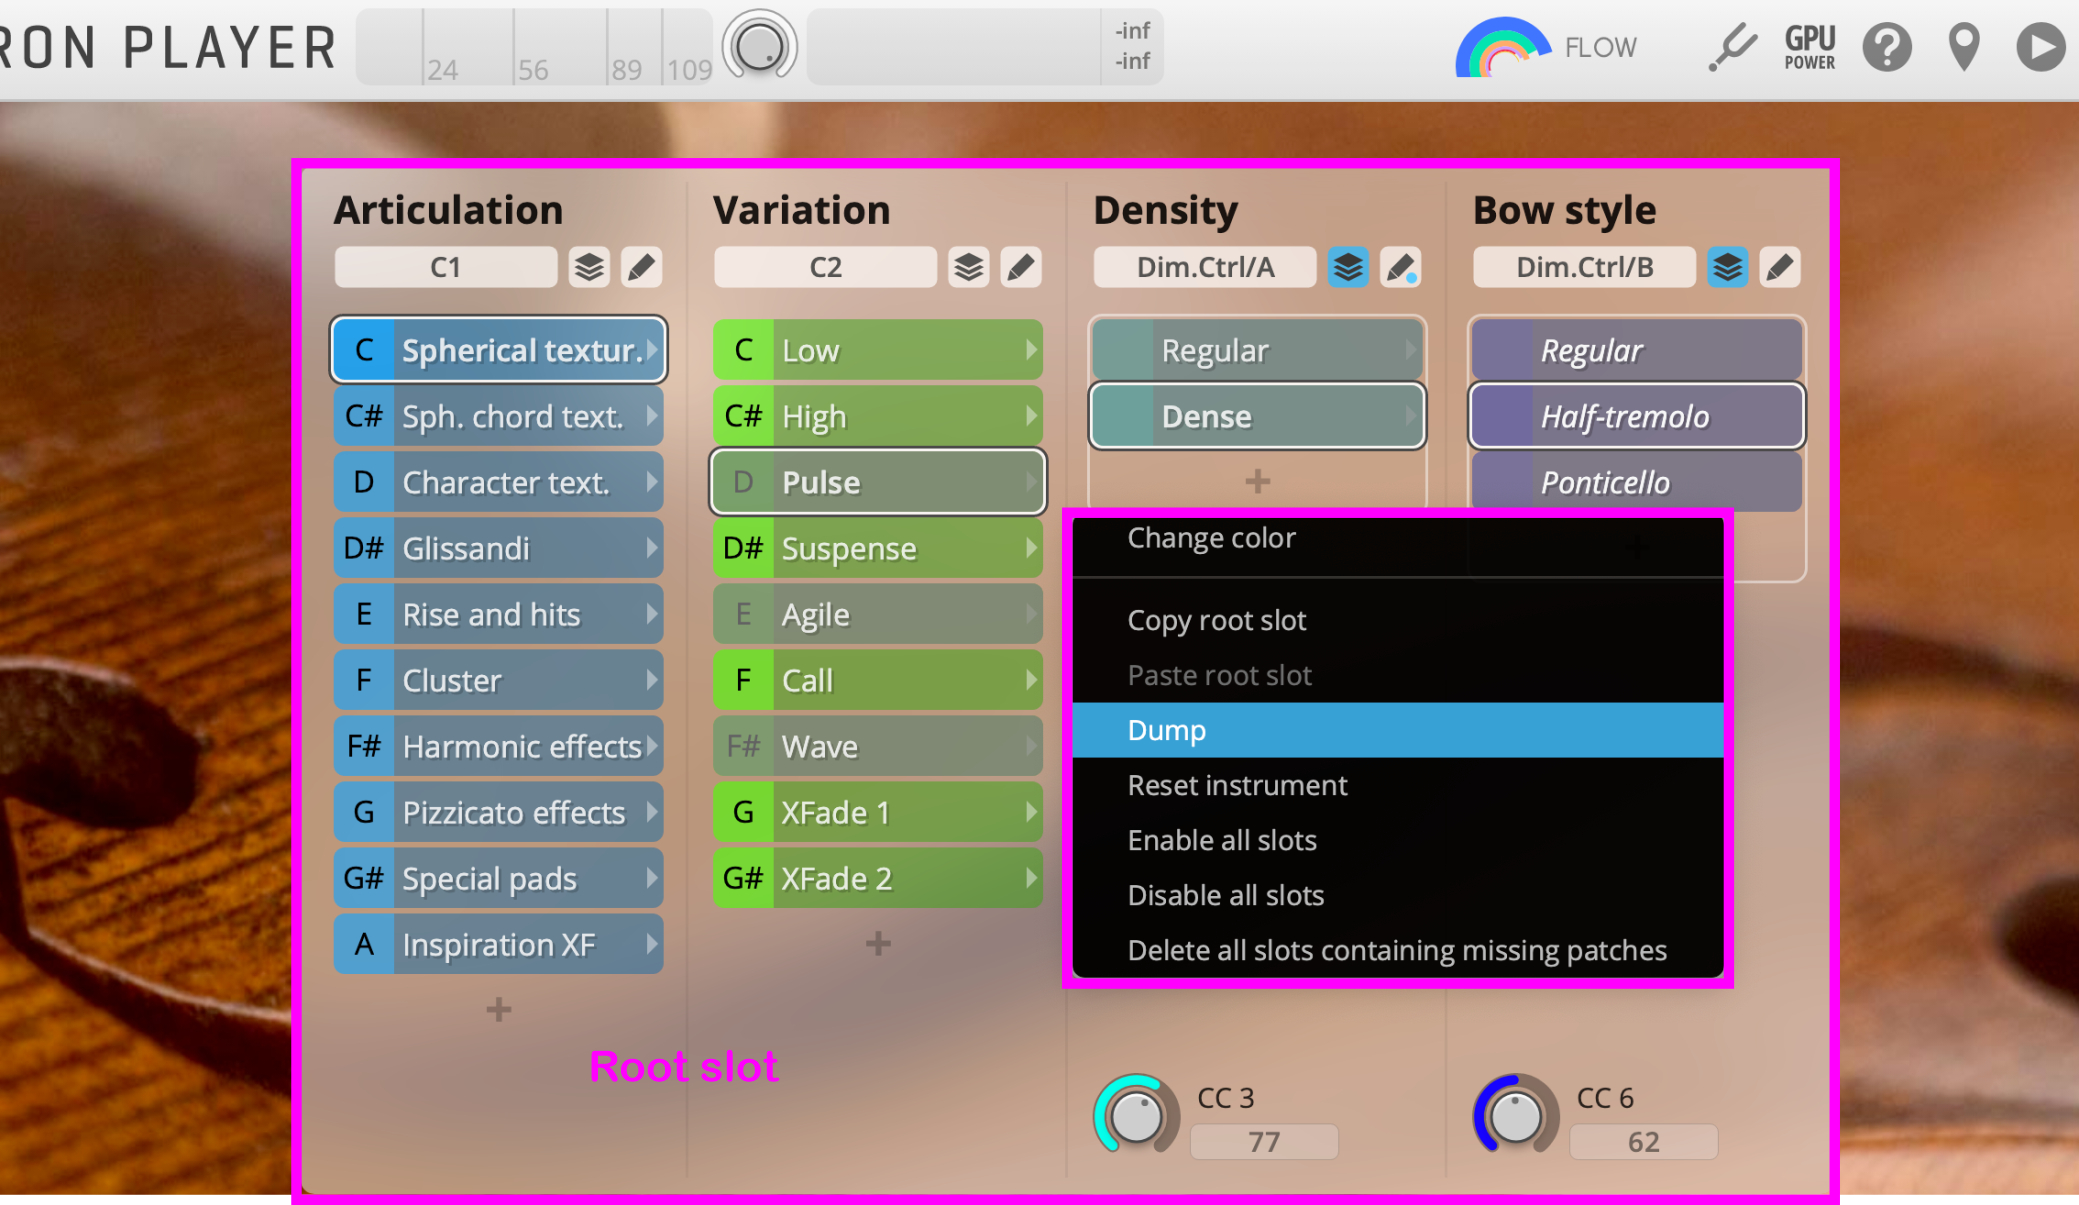The image size is (2079, 1205).
Task: Click the location pin icon
Action: coord(1964,47)
